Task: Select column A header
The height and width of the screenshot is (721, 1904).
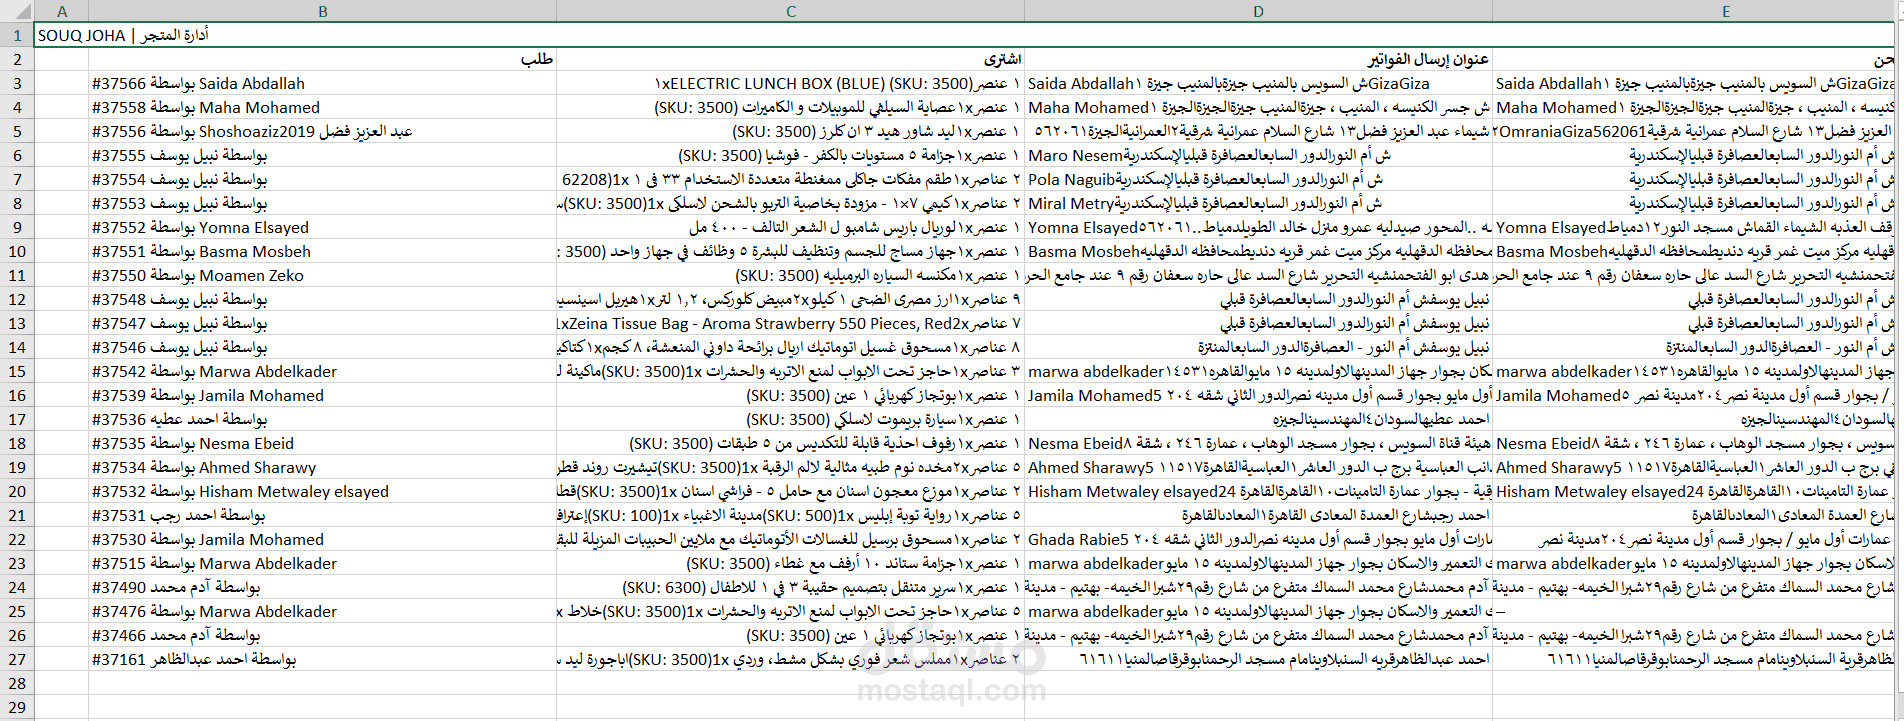Action: 61,11
